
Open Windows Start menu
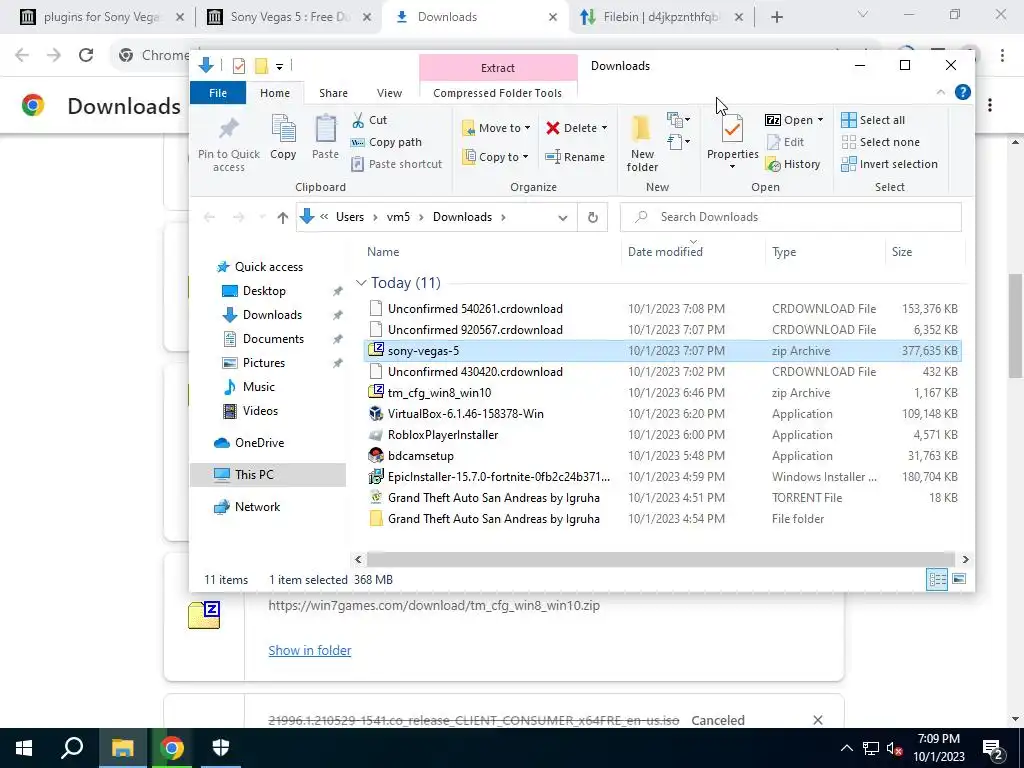24,748
